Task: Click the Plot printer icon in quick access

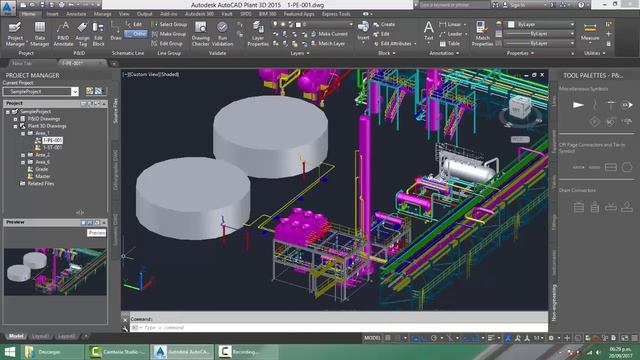Action: click(61, 5)
